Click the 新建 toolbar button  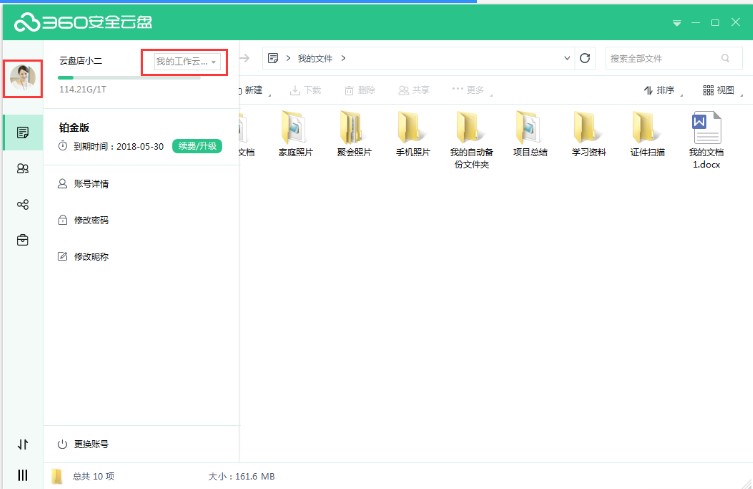(255, 90)
